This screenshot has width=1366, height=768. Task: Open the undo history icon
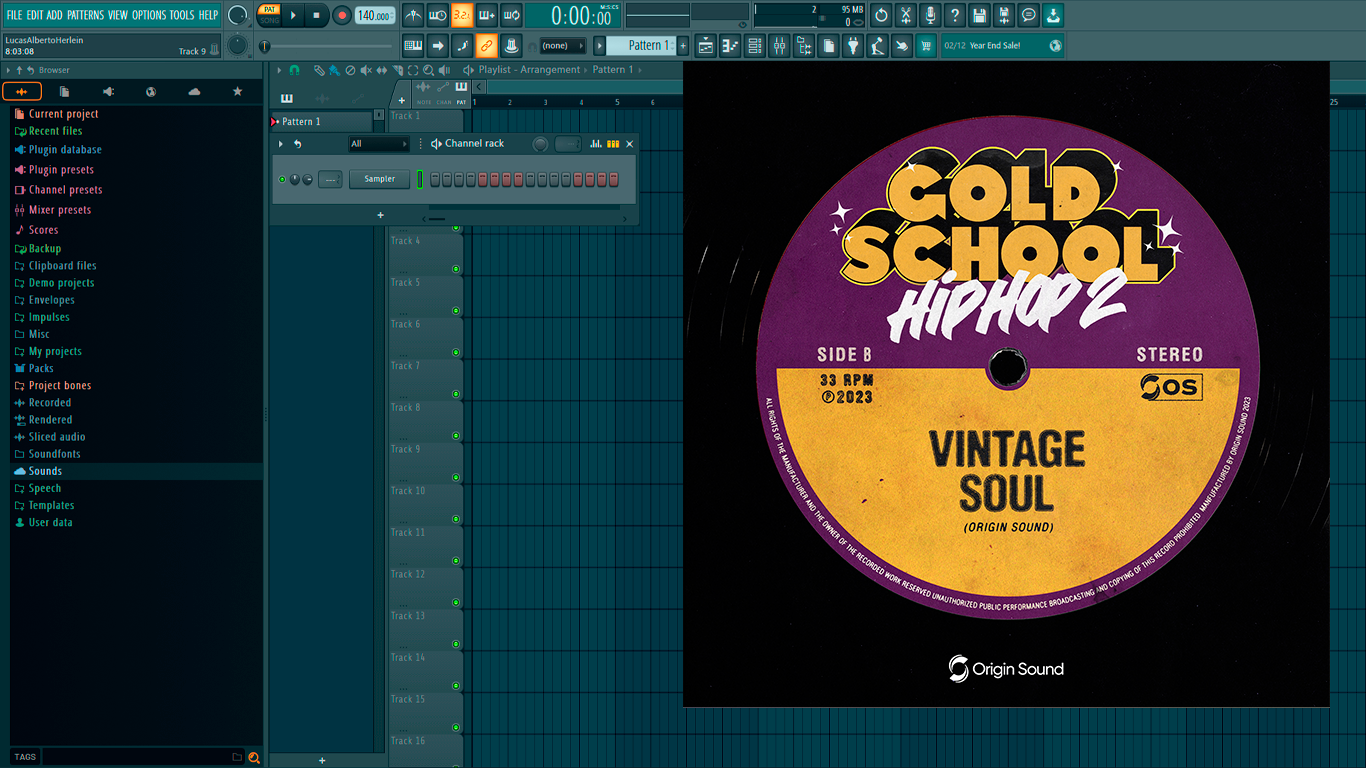point(881,15)
